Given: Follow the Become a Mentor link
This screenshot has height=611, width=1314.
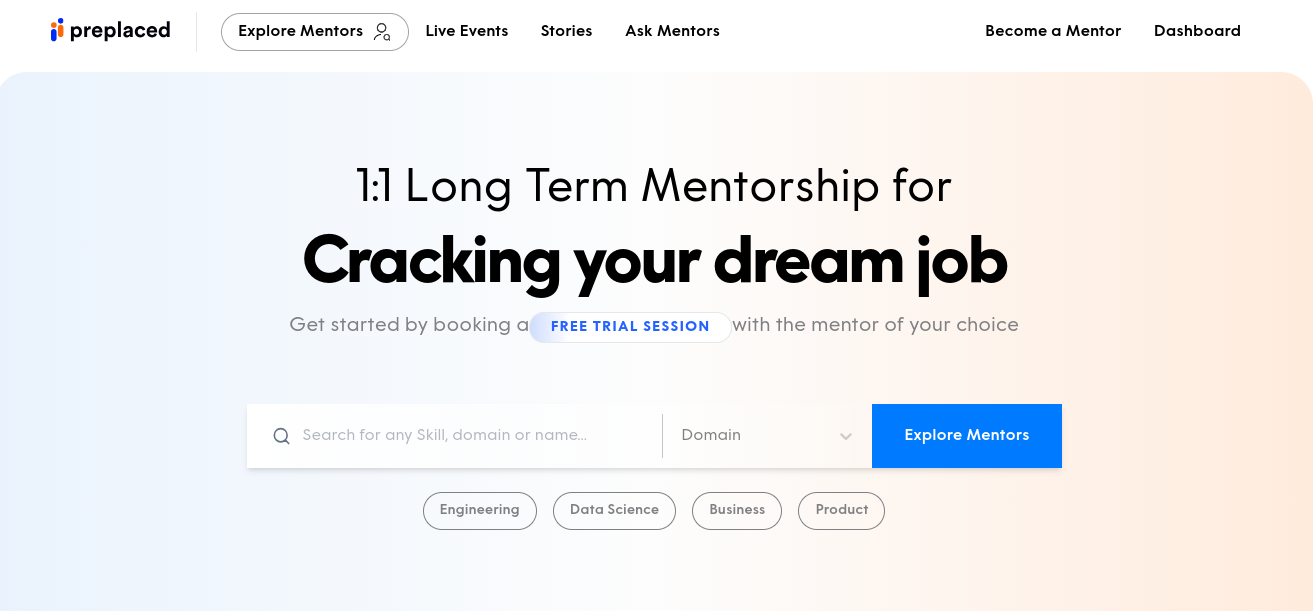Looking at the screenshot, I should pos(1053,31).
